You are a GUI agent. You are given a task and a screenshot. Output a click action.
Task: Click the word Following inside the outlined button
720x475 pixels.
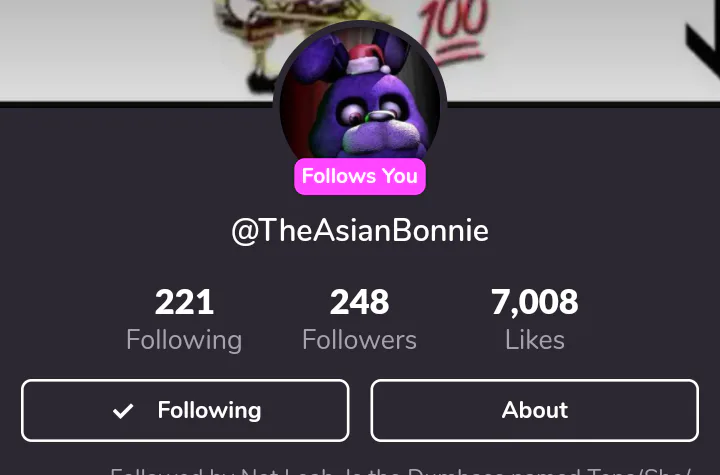(x=209, y=411)
